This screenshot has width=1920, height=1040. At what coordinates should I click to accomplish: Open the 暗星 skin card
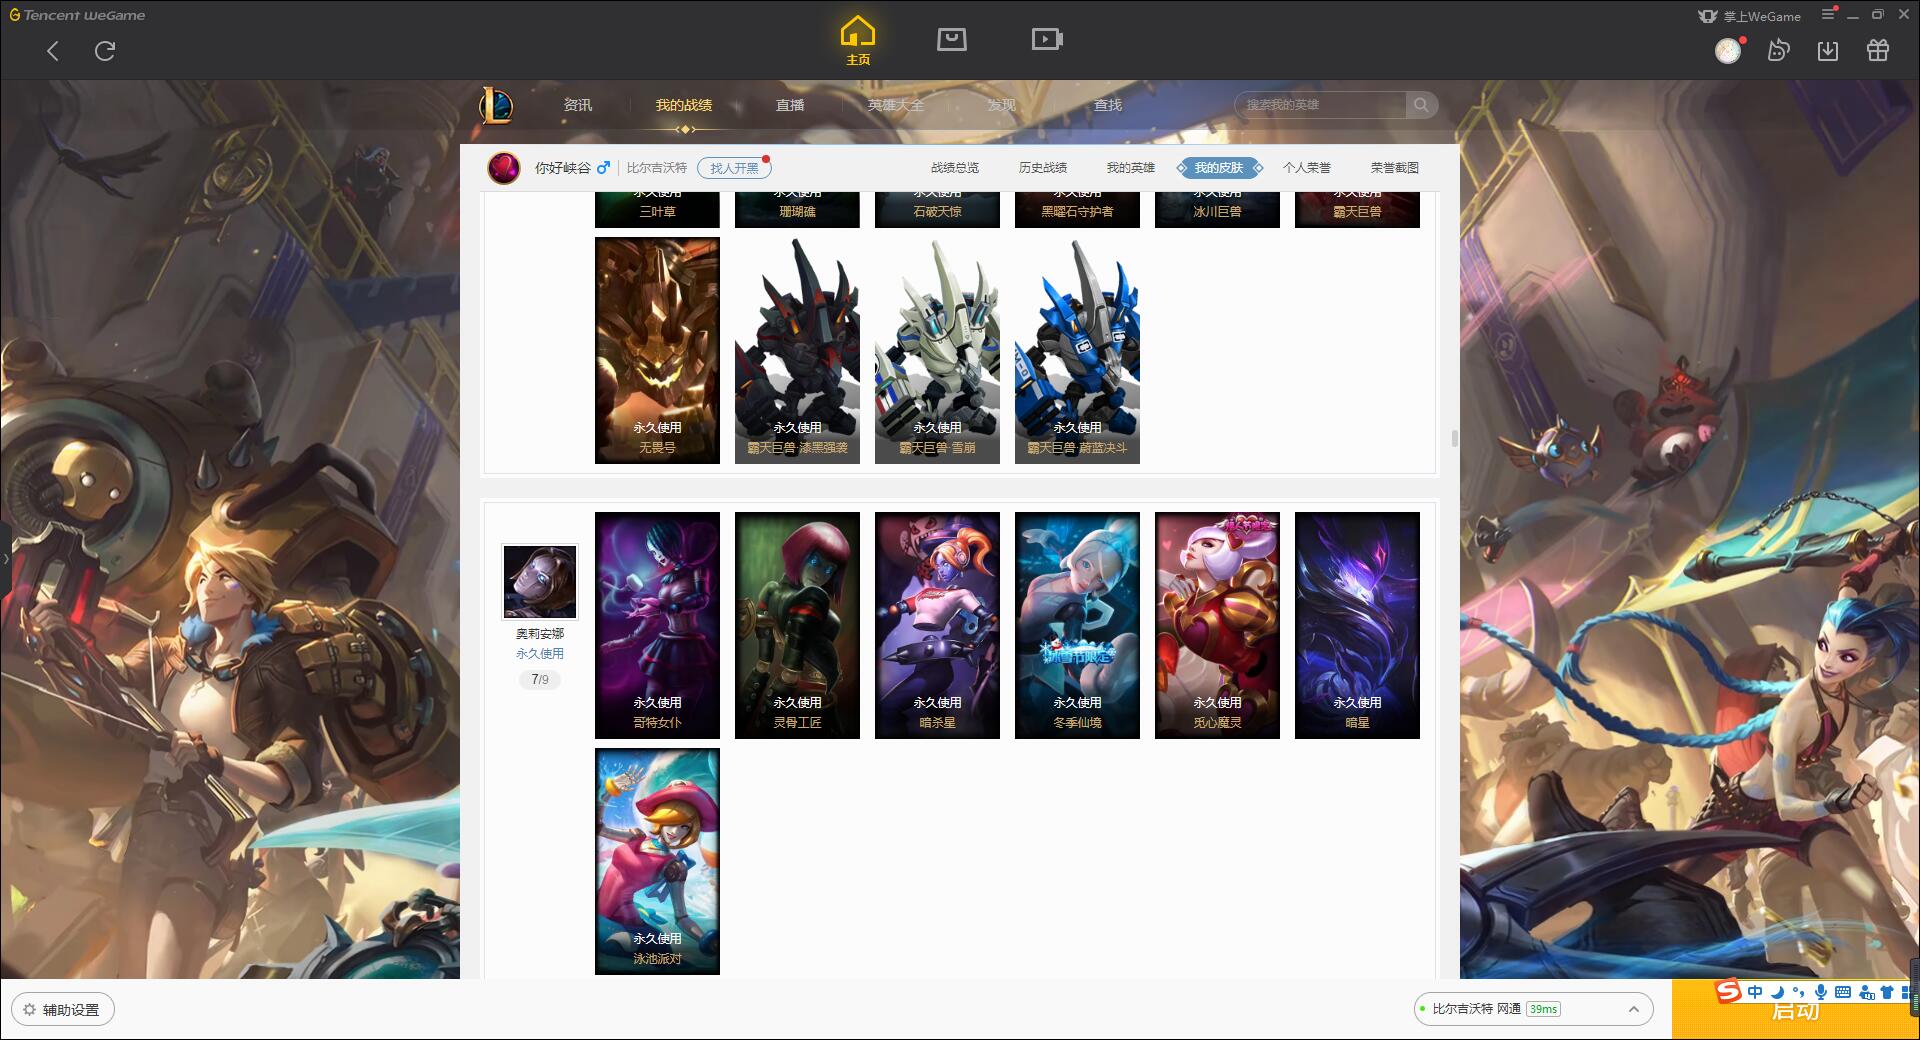coord(1357,625)
